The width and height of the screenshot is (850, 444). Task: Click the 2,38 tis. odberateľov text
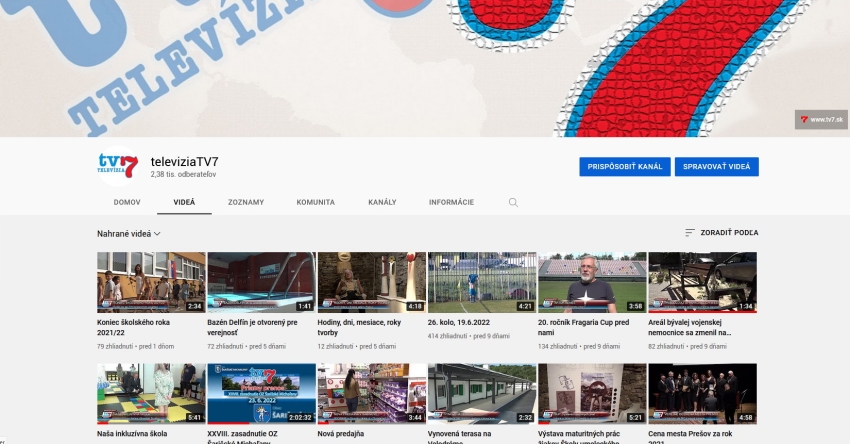click(183, 175)
